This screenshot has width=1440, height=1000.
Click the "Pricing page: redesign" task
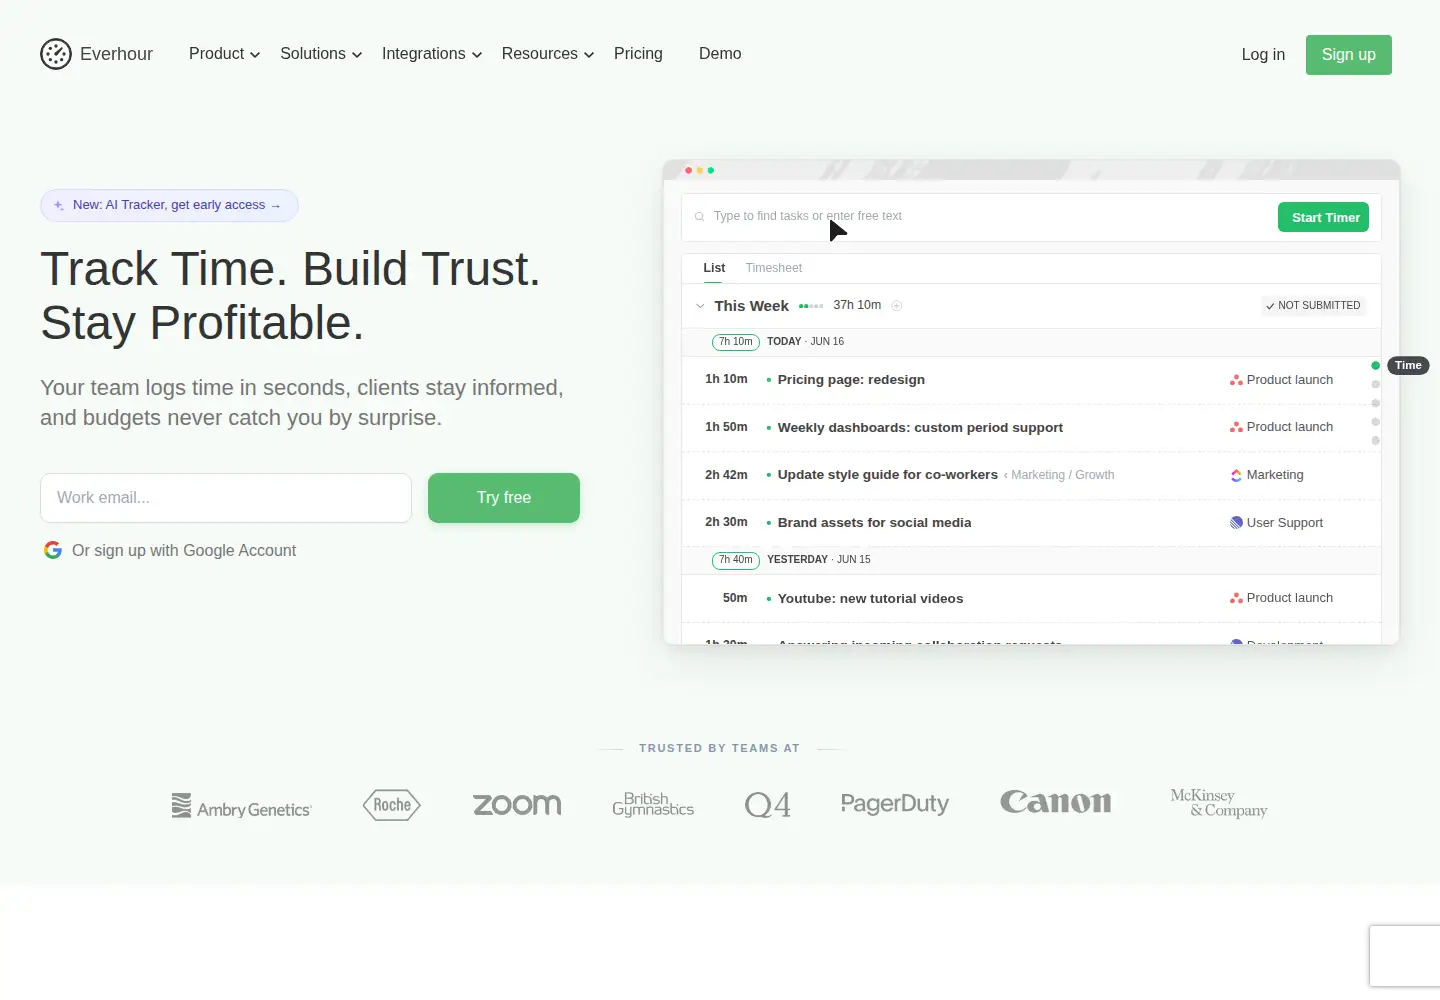851,380
